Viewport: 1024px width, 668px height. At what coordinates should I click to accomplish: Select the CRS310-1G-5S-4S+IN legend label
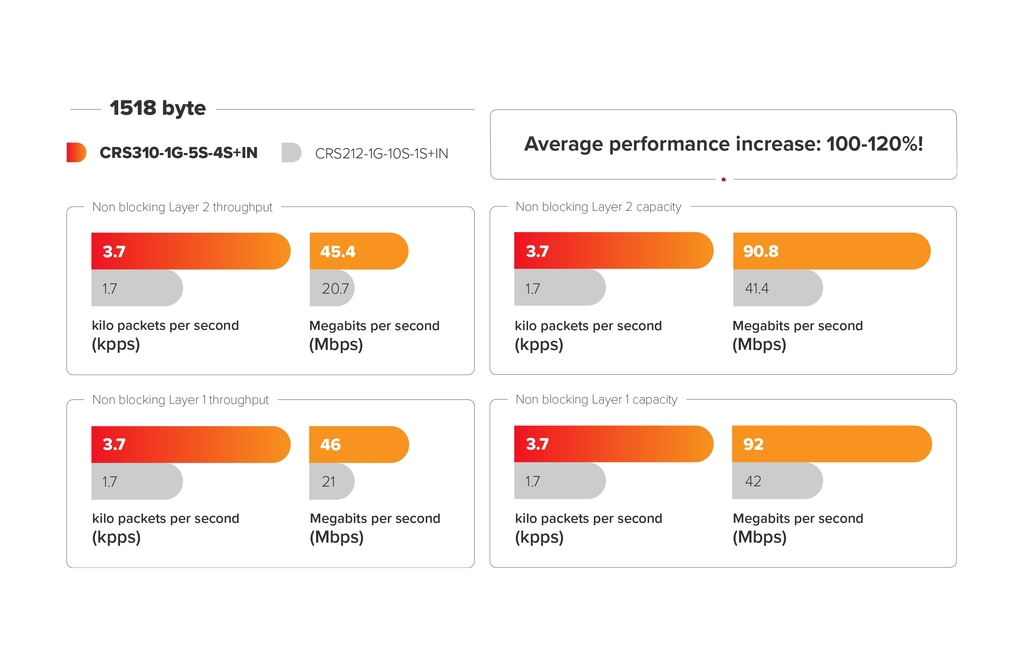178,153
